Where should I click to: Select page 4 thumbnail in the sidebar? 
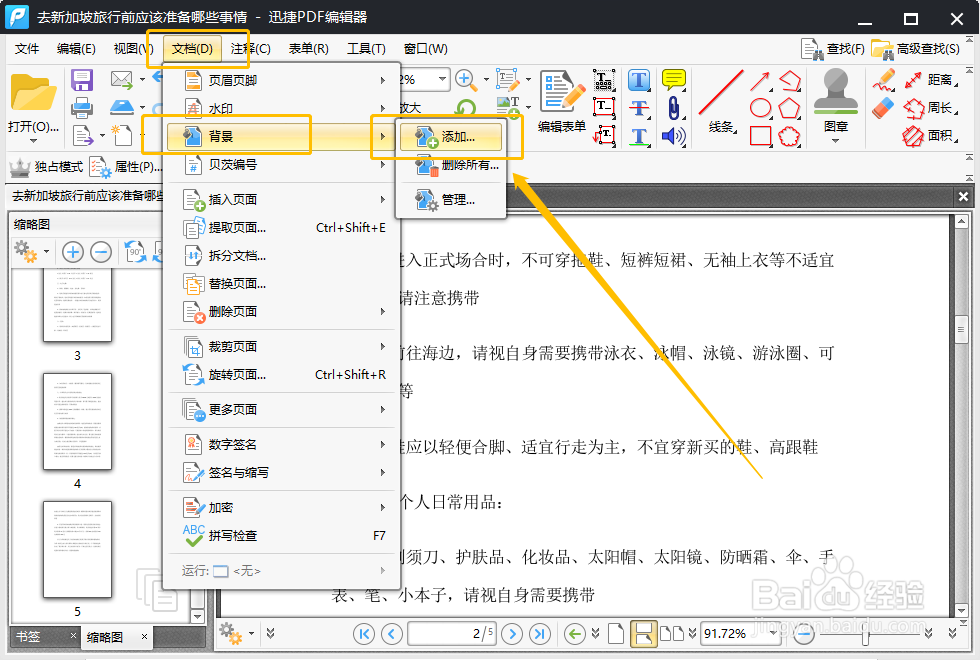pyautogui.click(x=77, y=422)
